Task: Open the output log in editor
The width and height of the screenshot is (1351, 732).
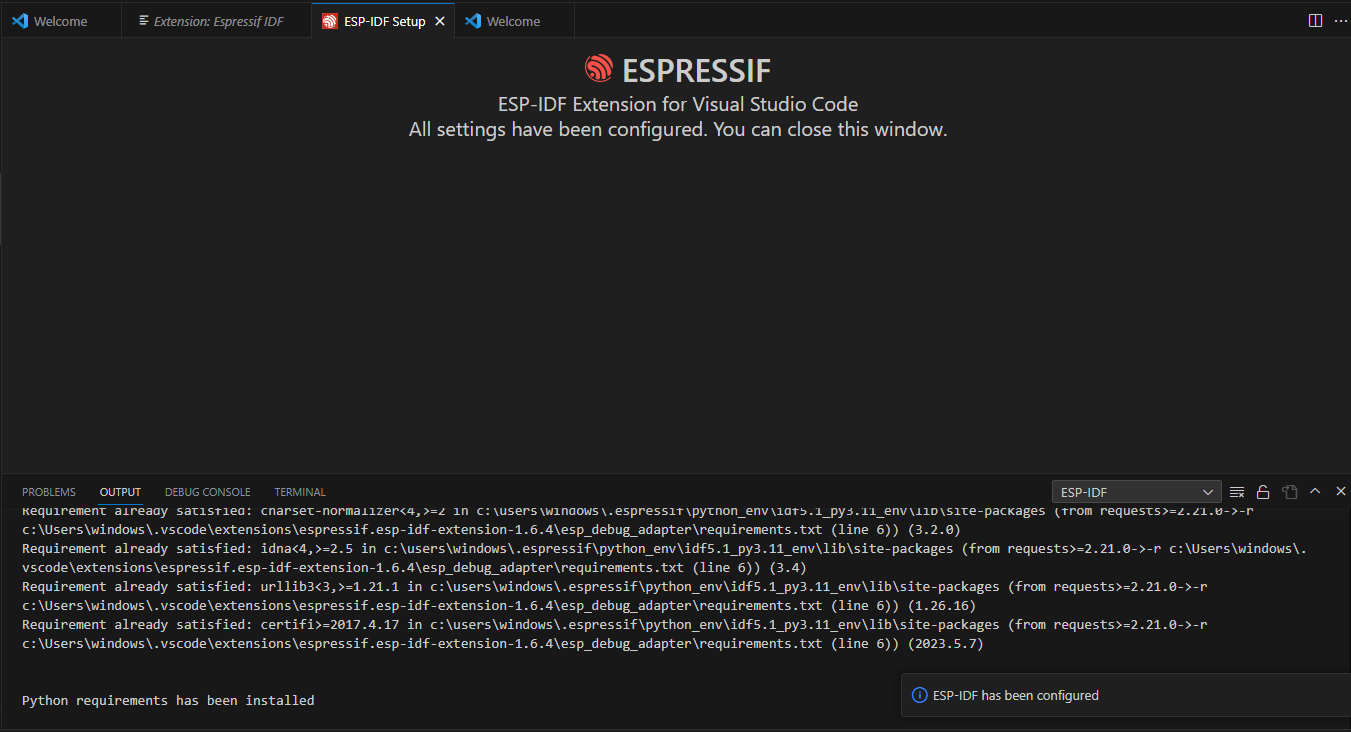Action: pyautogui.click(x=1289, y=492)
